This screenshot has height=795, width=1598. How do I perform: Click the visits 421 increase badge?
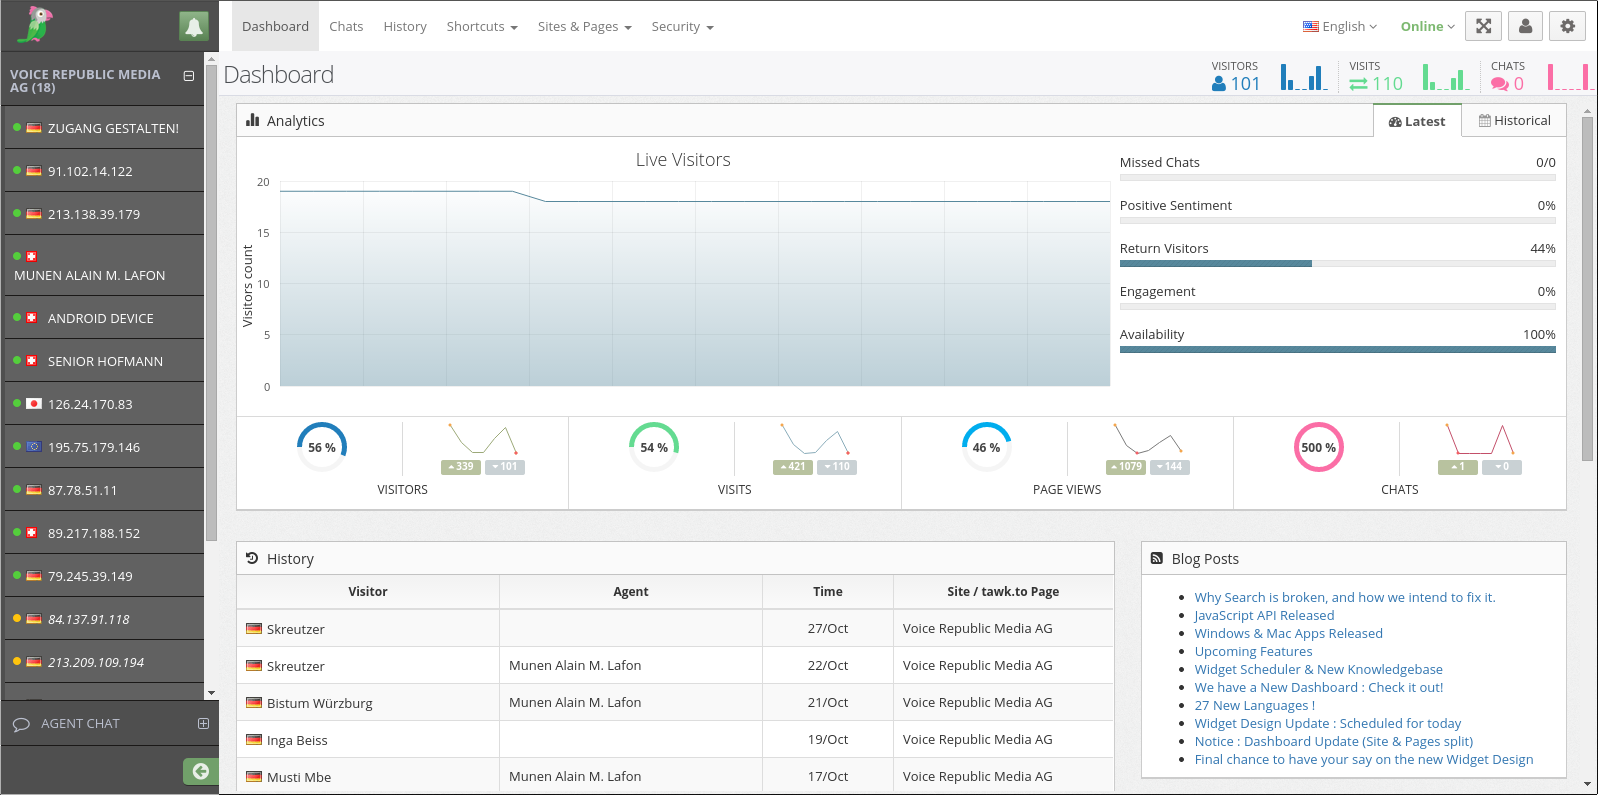point(793,467)
